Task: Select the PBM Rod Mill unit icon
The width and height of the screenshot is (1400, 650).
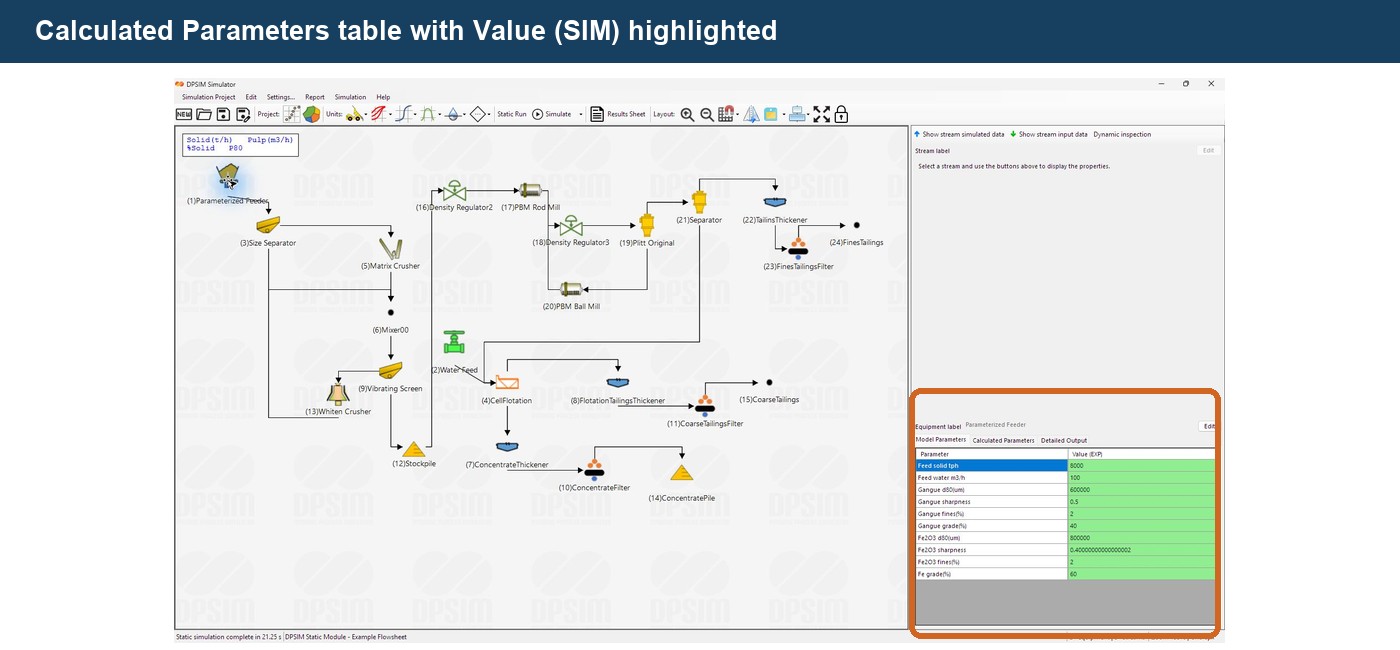Action: 529,190
